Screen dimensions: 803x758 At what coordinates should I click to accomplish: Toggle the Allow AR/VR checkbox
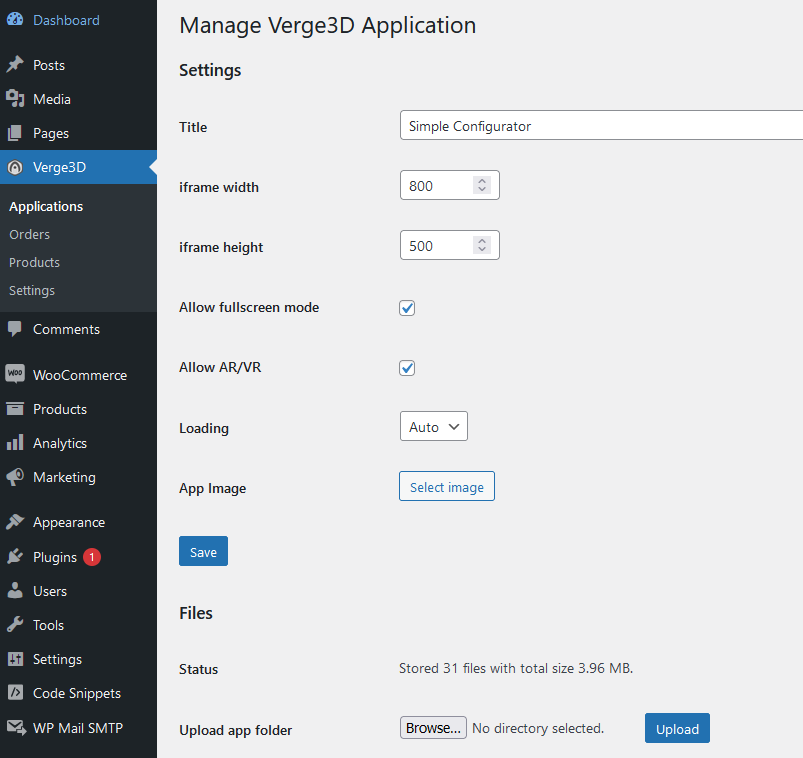407,368
